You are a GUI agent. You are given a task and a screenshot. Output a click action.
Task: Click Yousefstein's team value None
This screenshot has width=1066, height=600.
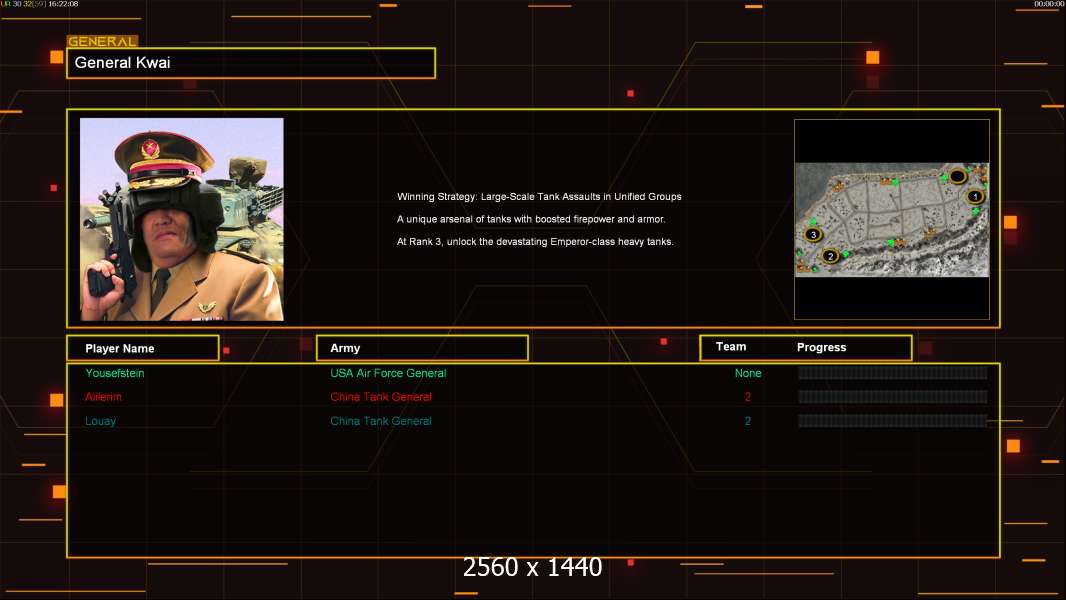coord(748,373)
